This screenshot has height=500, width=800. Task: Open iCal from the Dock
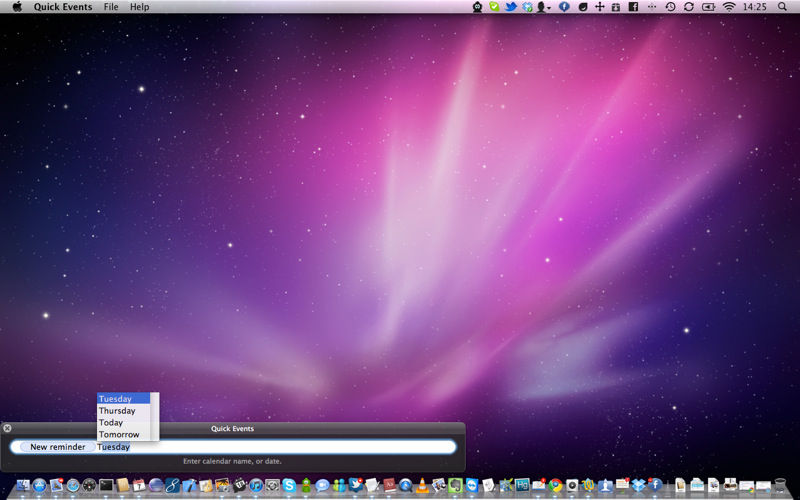click(x=139, y=485)
